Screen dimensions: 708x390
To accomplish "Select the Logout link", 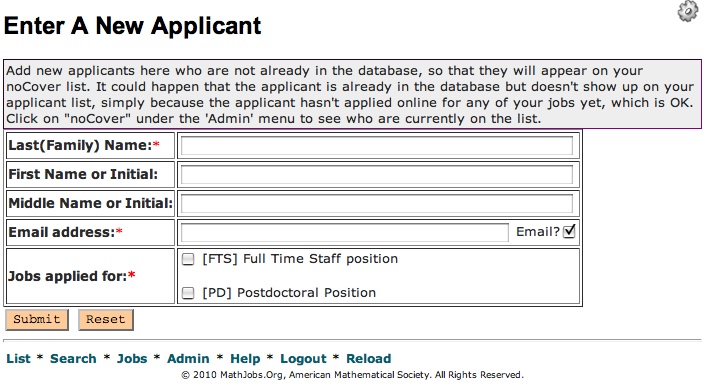I will 303,358.
